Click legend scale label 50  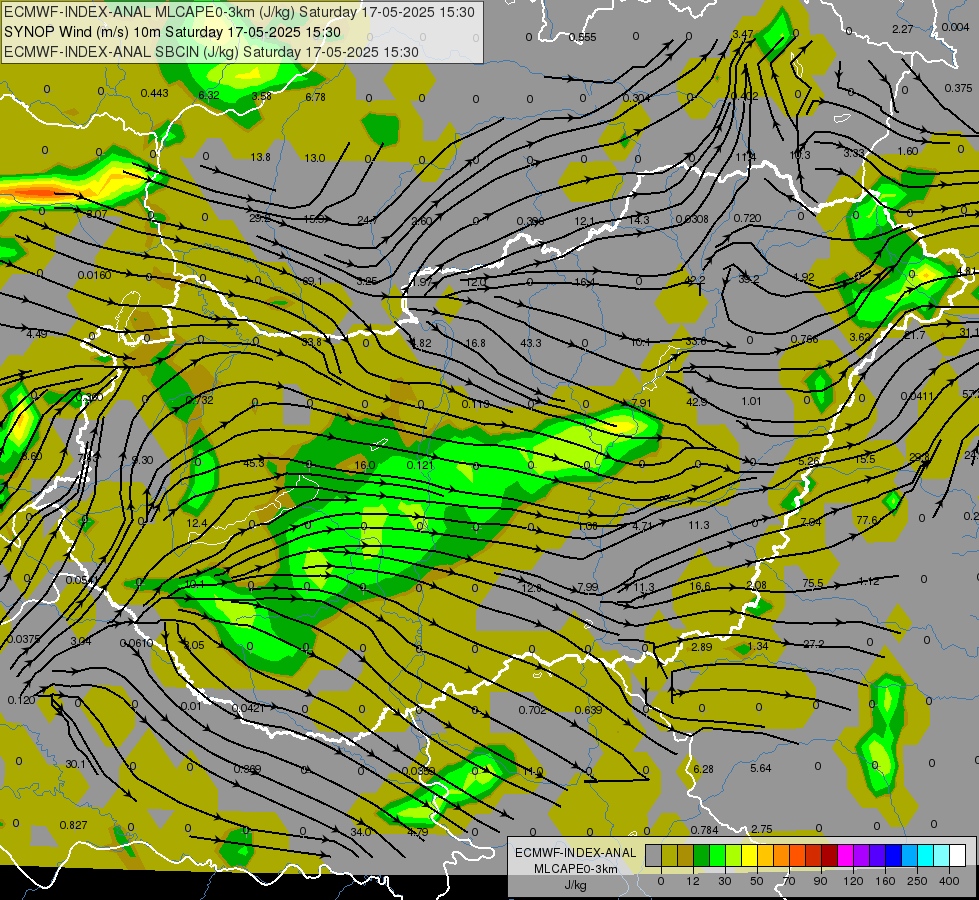pyautogui.click(x=757, y=881)
